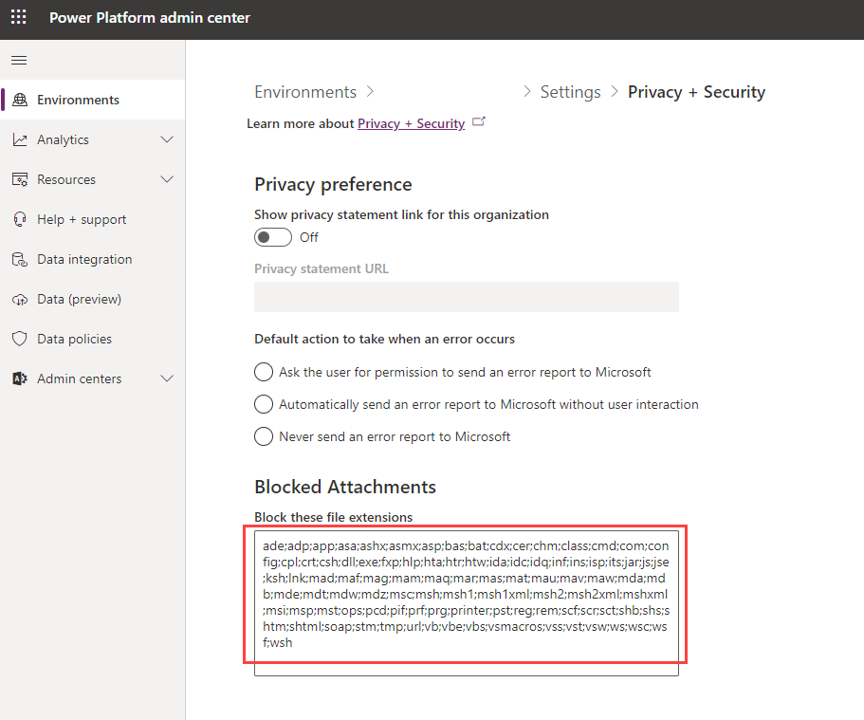
Task: Click the Blocked Attachments heading
Action: tap(345, 487)
